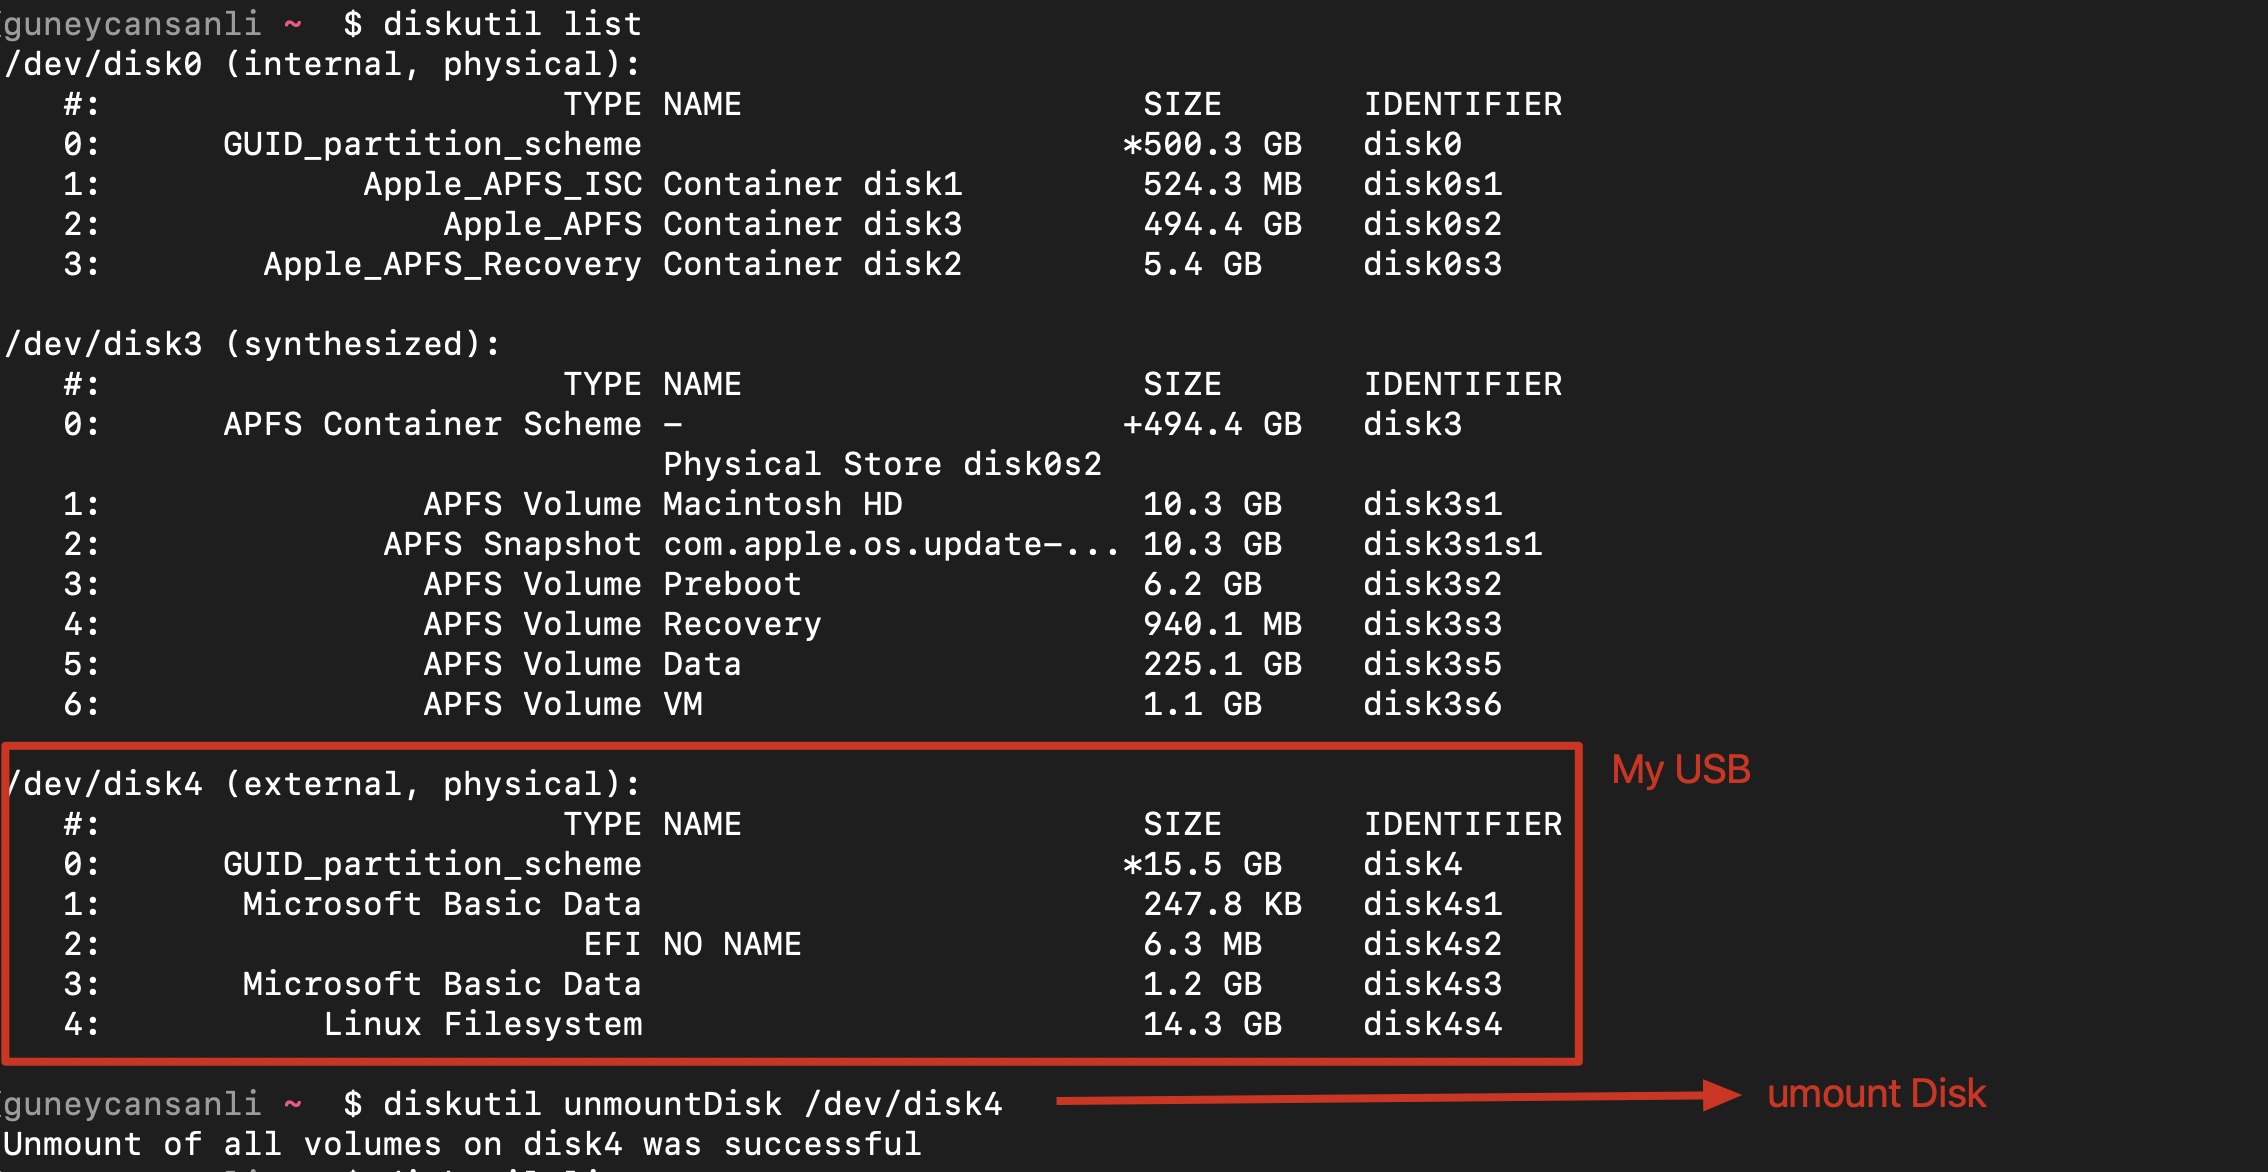Click the size '6.3 MB'
This screenshot has height=1172, width=2268.
[1202, 944]
